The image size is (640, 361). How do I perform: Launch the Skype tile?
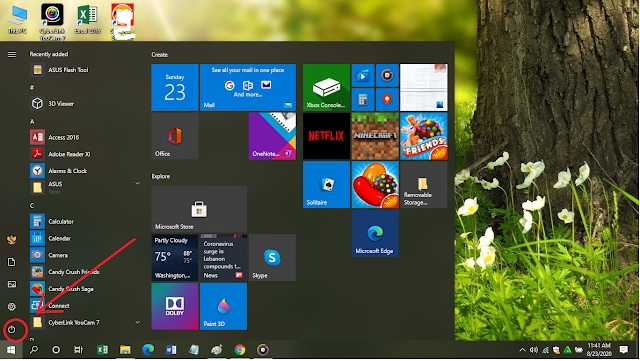click(x=272, y=258)
